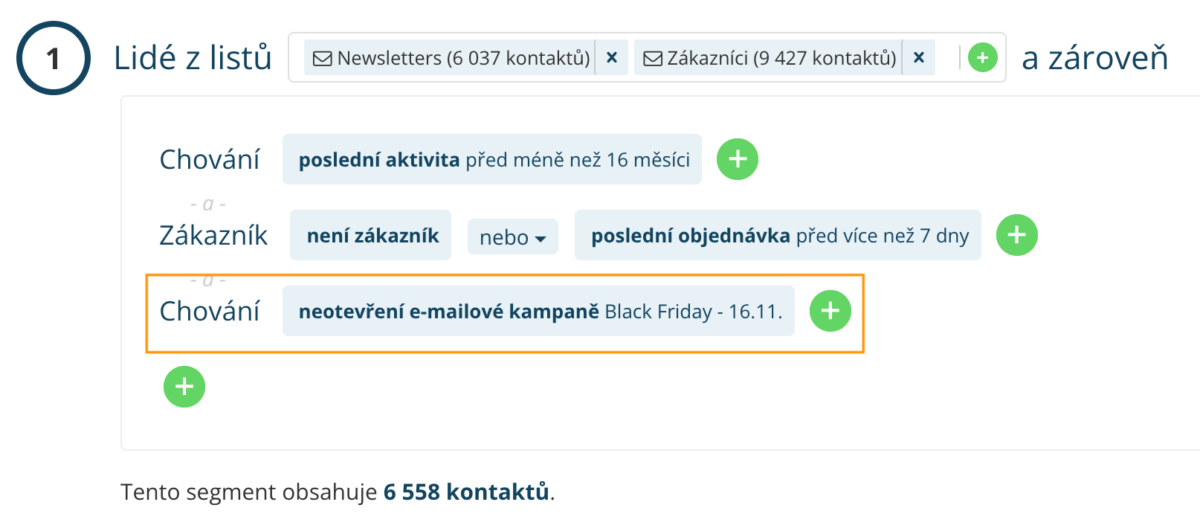Viewport: 1200px width, 528px height.
Task: Select the Zákazníci (9 427 kontaktů) tag
Action: (780, 58)
